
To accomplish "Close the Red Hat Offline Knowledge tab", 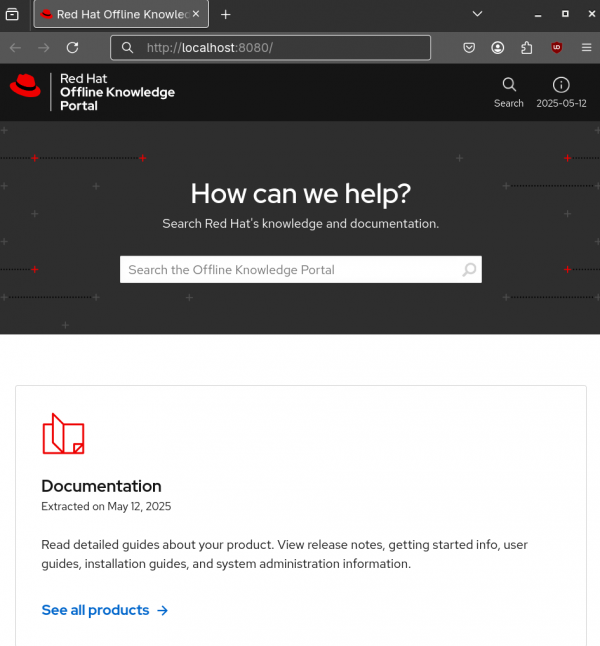I will [x=196, y=15].
